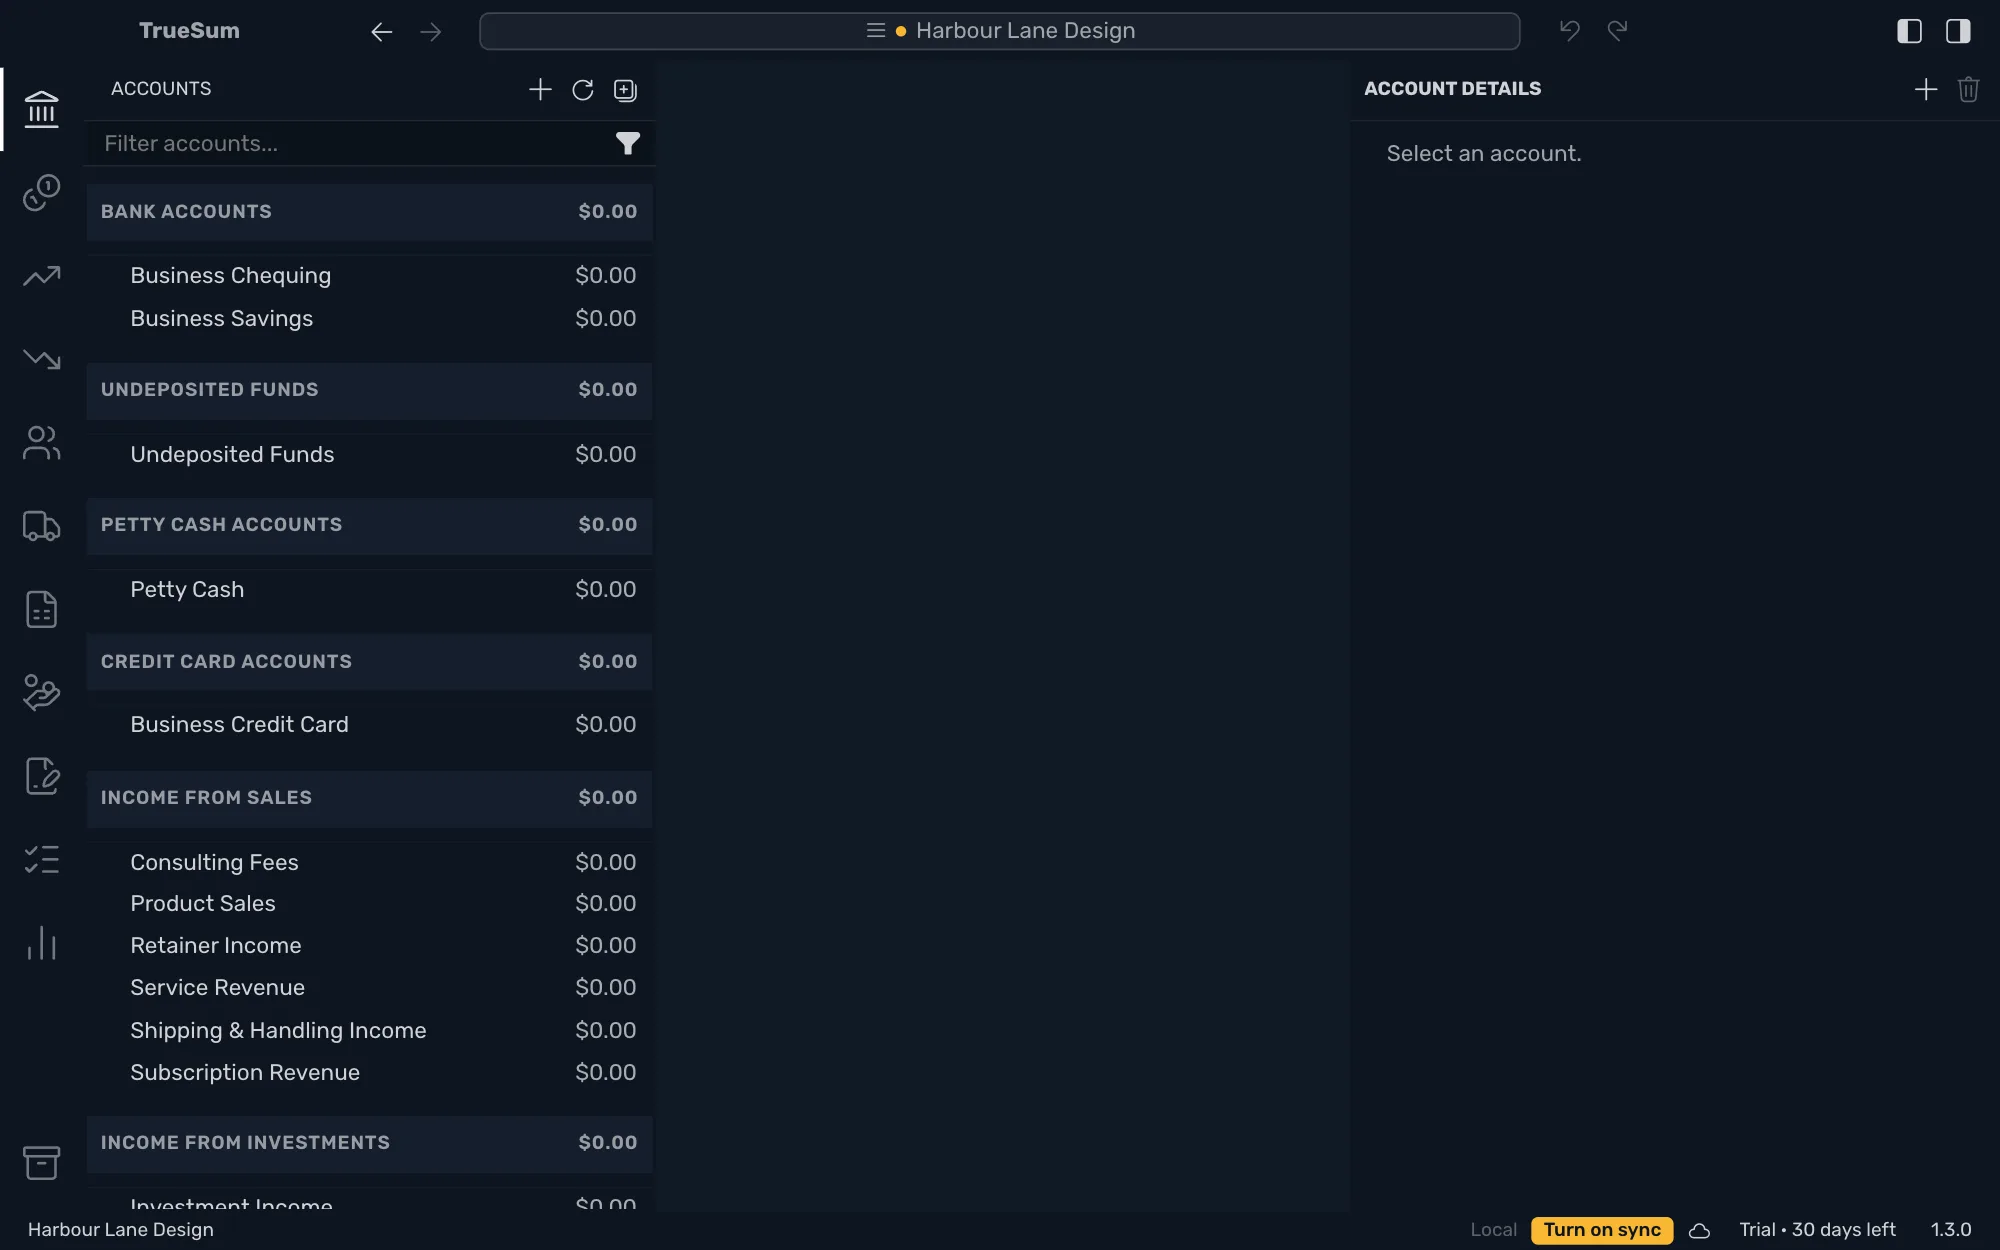The width and height of the screenshot is (2000, 1250).
Task: Open the Accounts bank icon in sidebar
Action: 41,109
